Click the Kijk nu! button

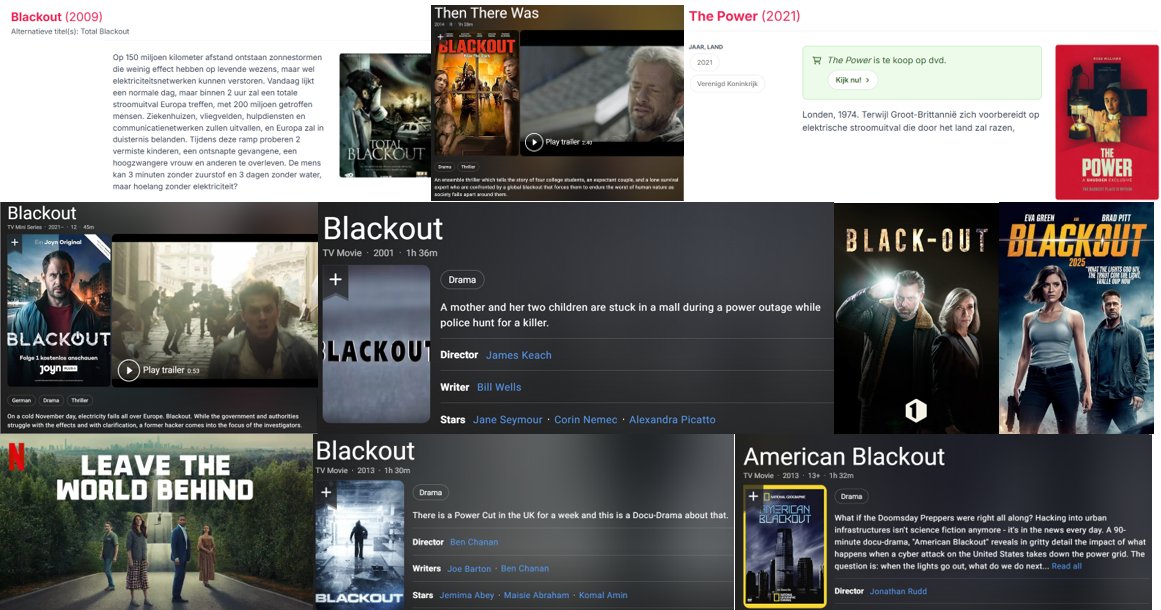(851, 80)
